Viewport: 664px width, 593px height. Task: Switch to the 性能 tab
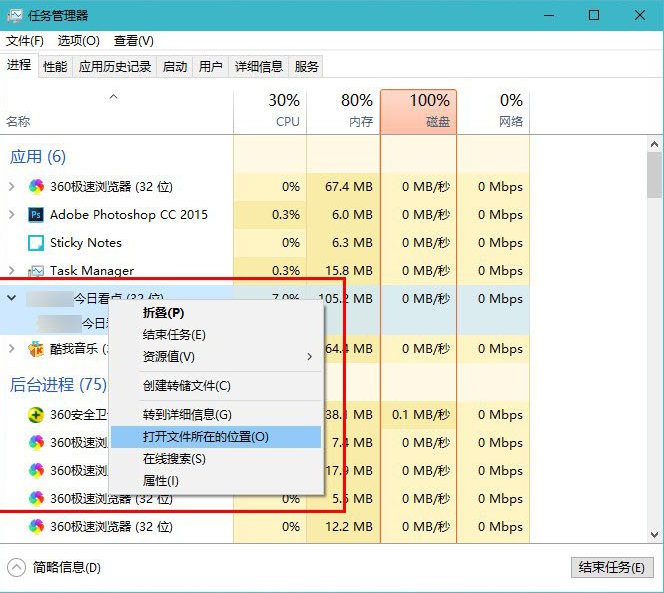coord(55,67)
